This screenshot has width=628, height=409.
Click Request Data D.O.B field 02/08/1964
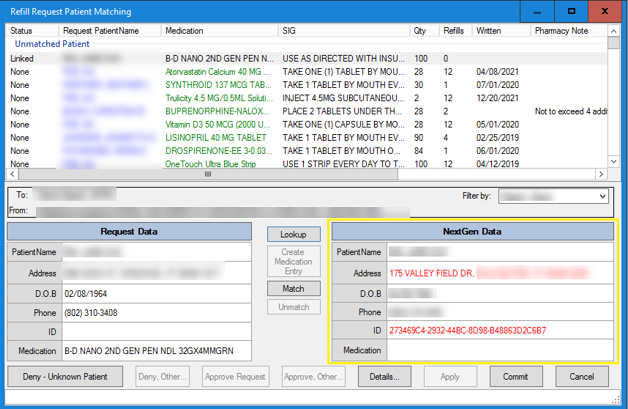pos(157,294)
